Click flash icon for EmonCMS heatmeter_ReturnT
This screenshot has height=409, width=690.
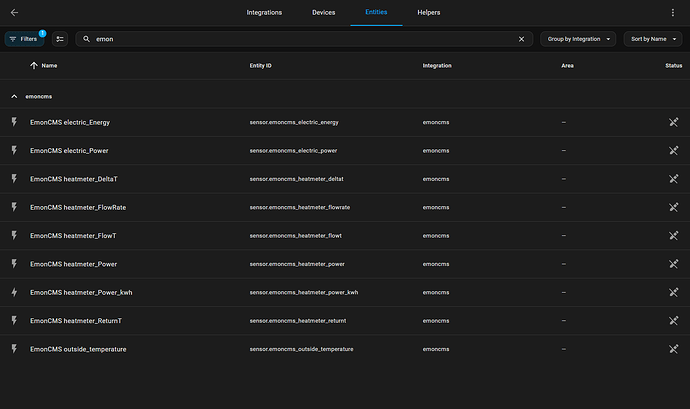tap(14, 321)
